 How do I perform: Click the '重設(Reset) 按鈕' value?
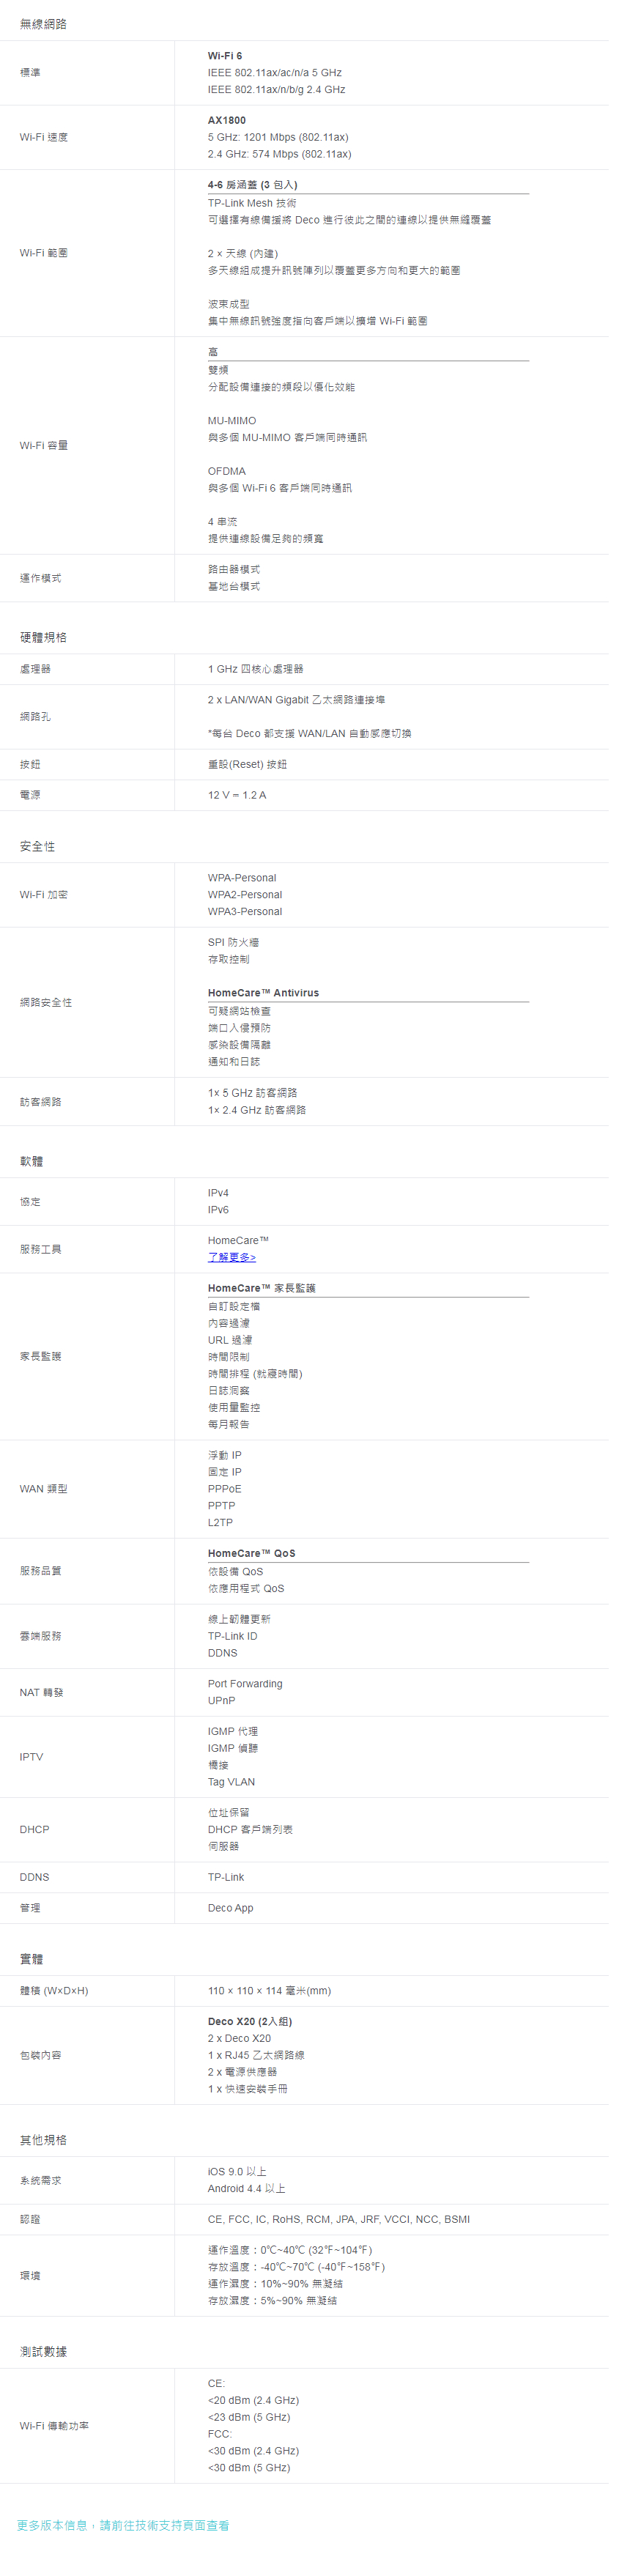(x=247, y=764)
